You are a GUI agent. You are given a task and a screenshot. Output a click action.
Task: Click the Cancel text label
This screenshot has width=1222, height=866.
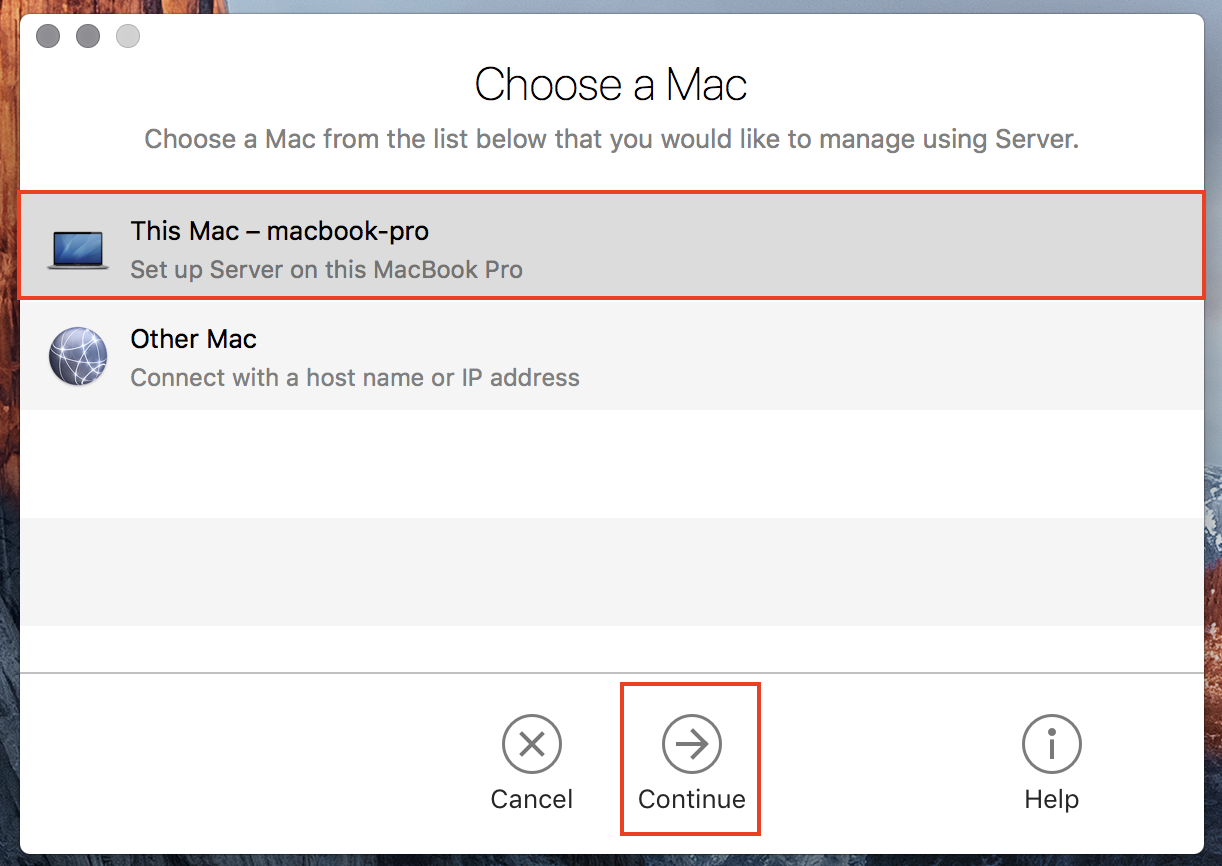click(531, 800)
